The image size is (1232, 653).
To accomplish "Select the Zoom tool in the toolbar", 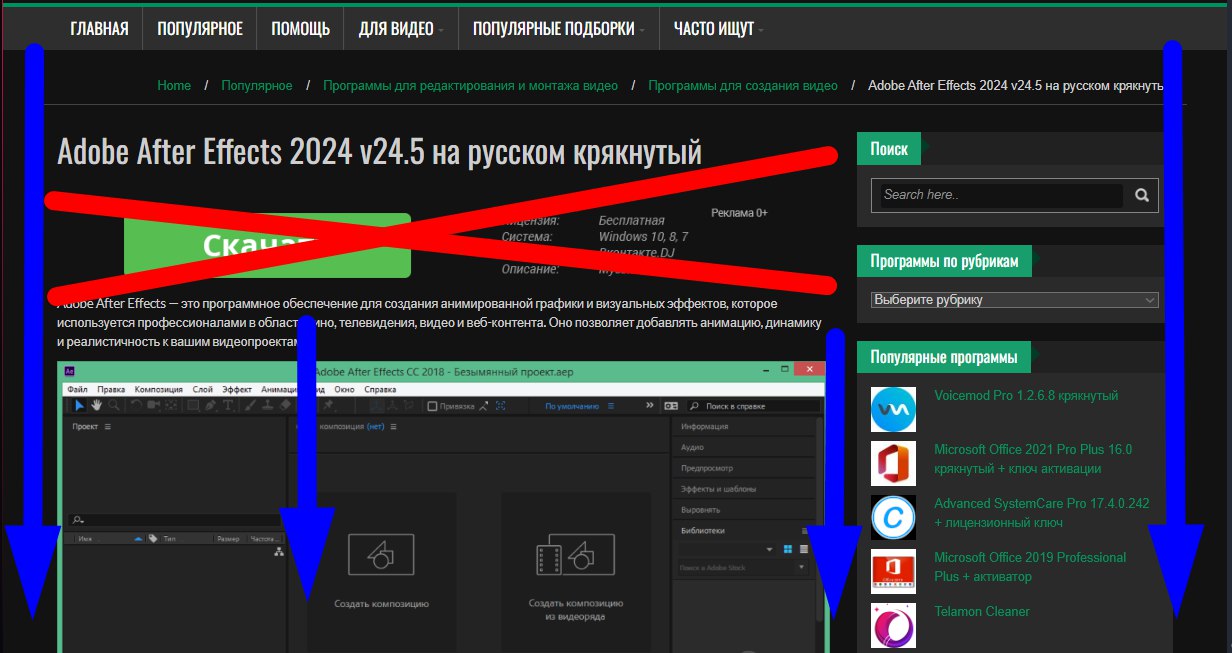I will point(114,406).
